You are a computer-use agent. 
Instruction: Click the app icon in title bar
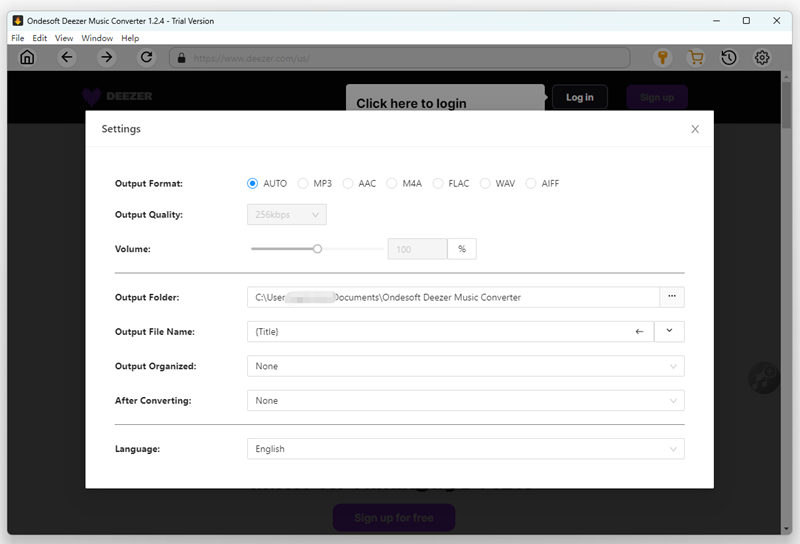pyautogui.click(x=17, y=20)
